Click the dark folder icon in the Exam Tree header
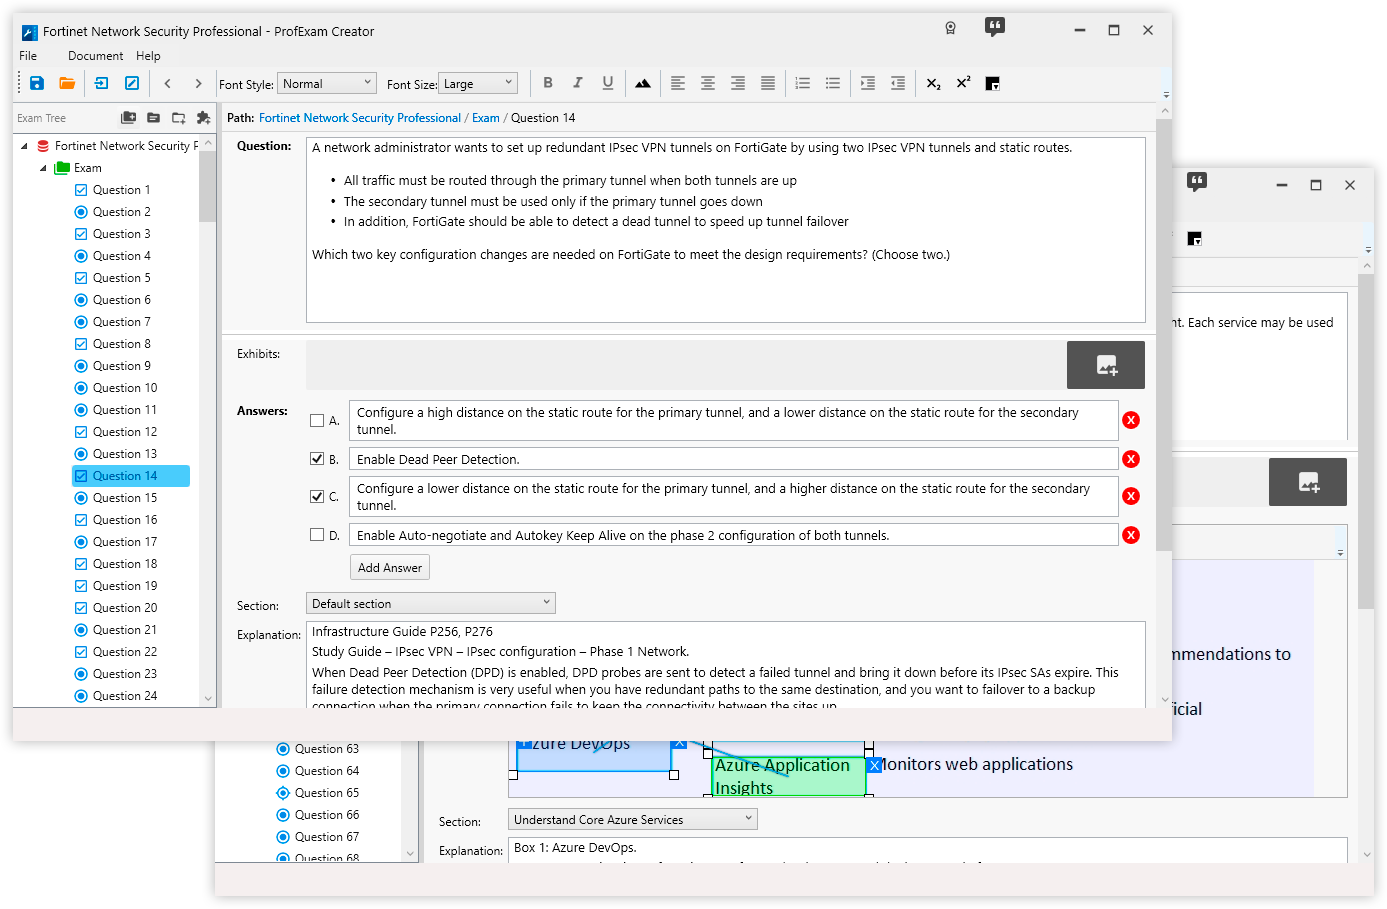Screen dimensions: 1387x909 [x=154, y=118]
